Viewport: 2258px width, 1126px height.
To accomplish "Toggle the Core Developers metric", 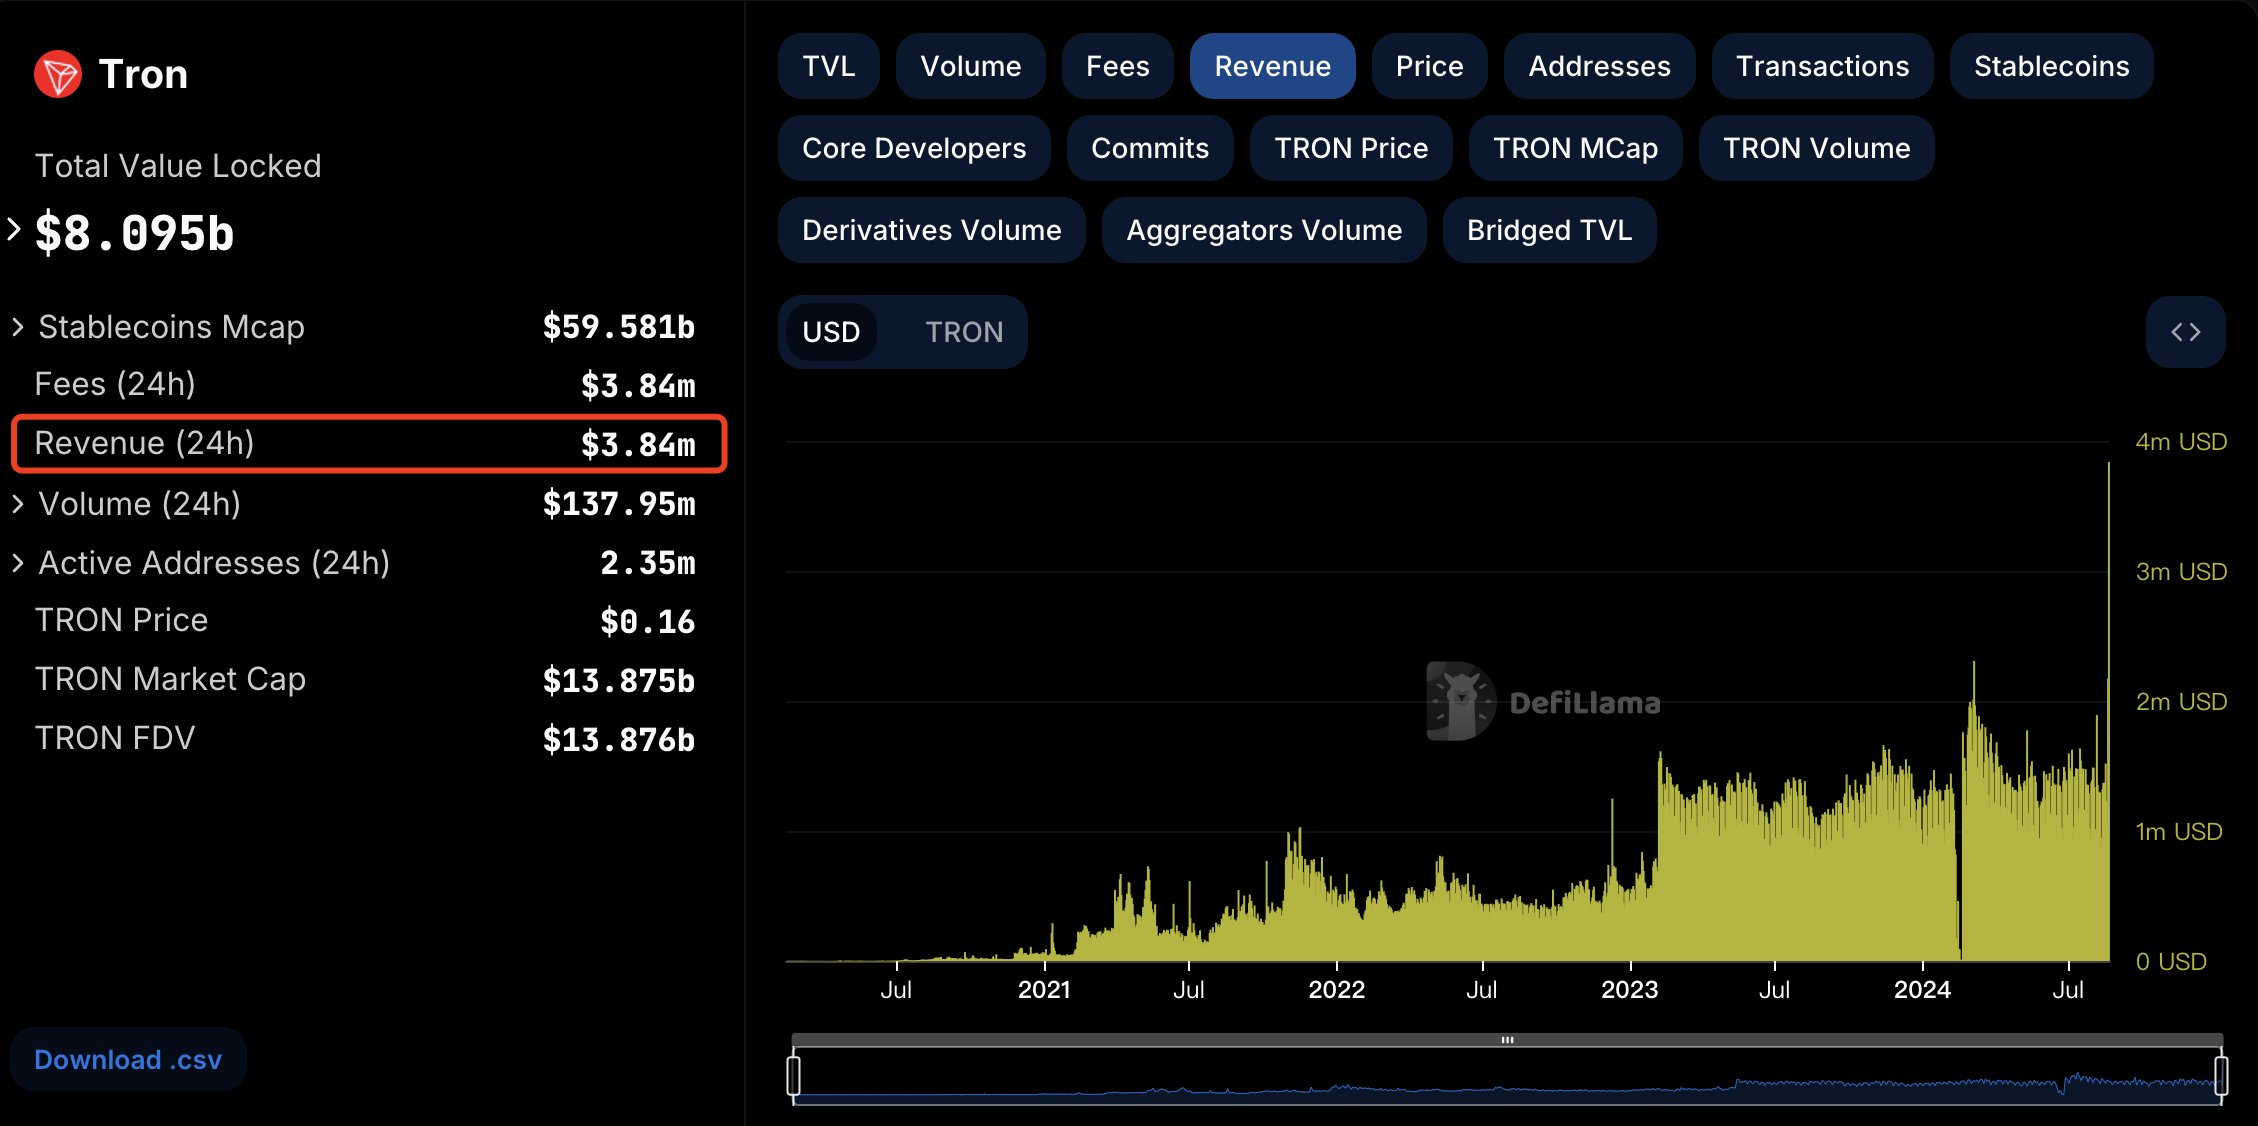I will pos(914,148).
